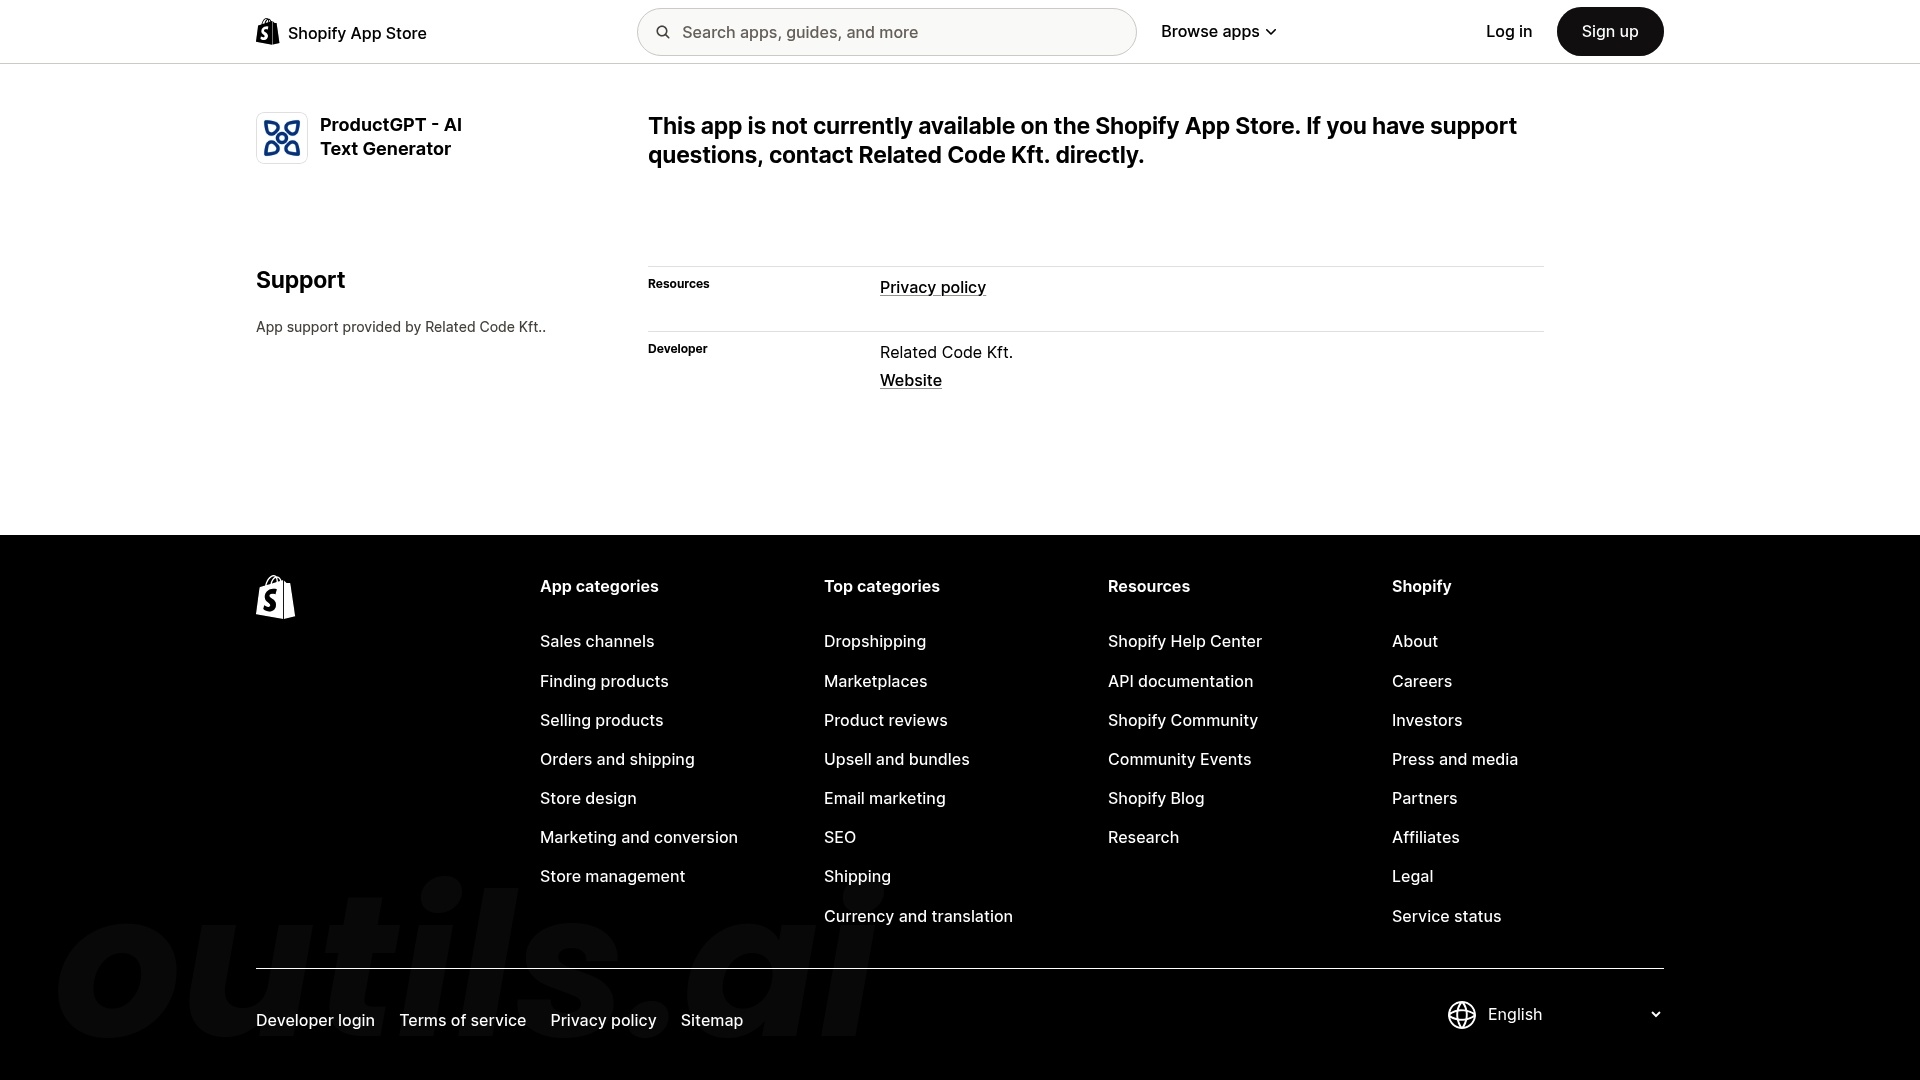Open the Sitemap link
The image size is (1920, 1080).
712,1021
